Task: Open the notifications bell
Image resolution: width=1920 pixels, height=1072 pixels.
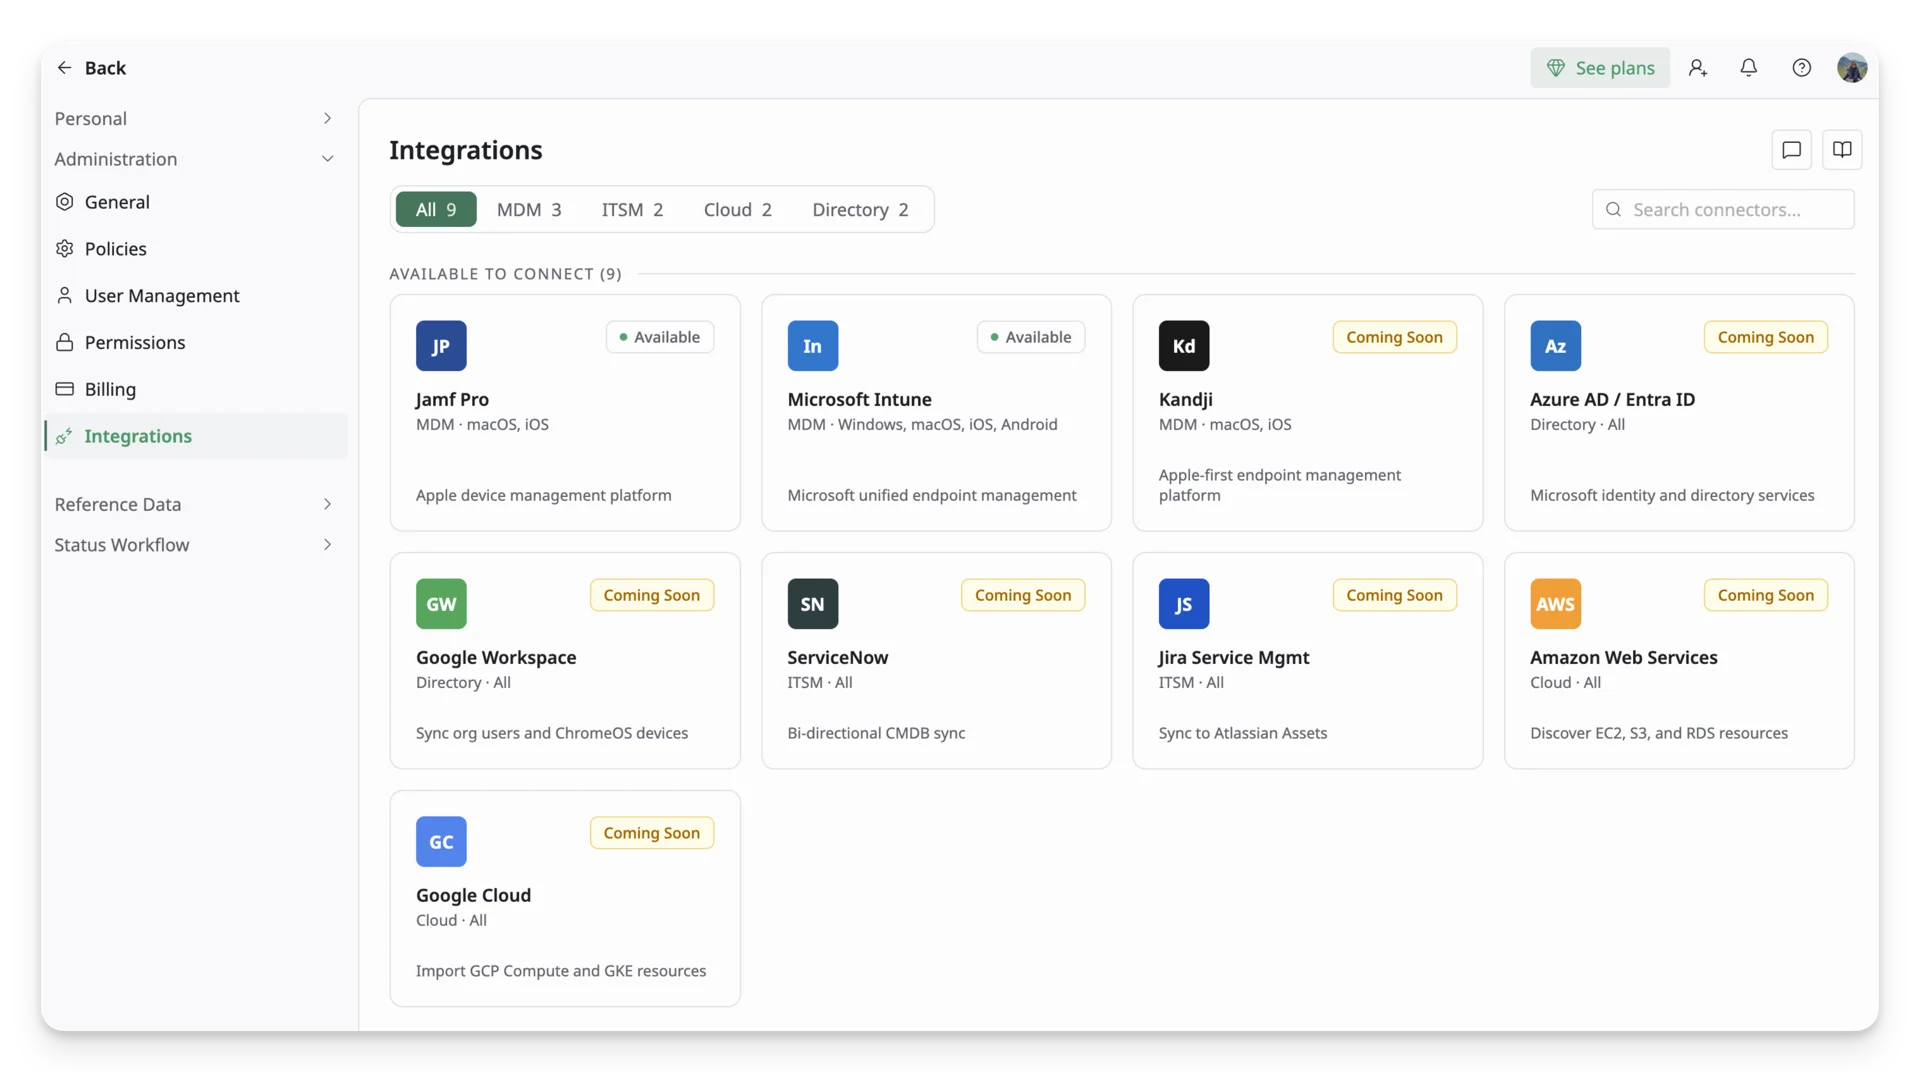Action: click(x=1749, y=68)
